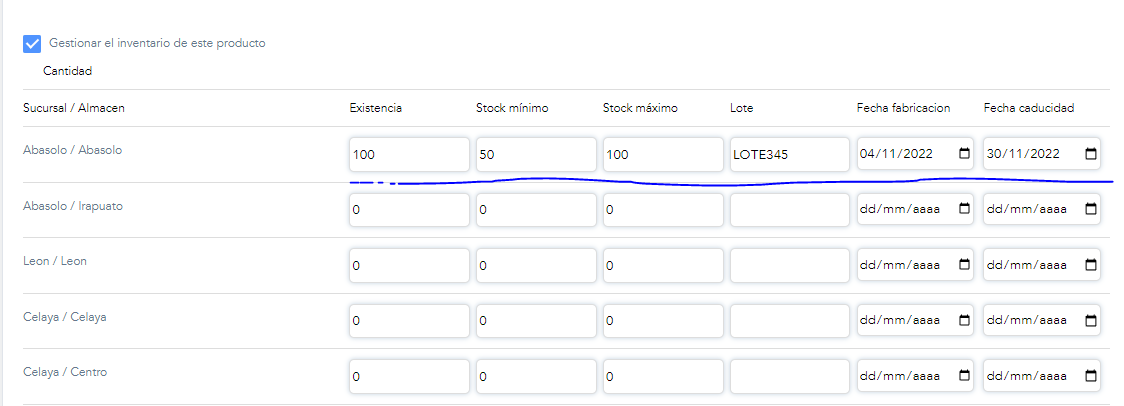
Task: Open calendar picker for Abasolo/Abasolo Fecha fabricacion
Action: pos(964,154)
